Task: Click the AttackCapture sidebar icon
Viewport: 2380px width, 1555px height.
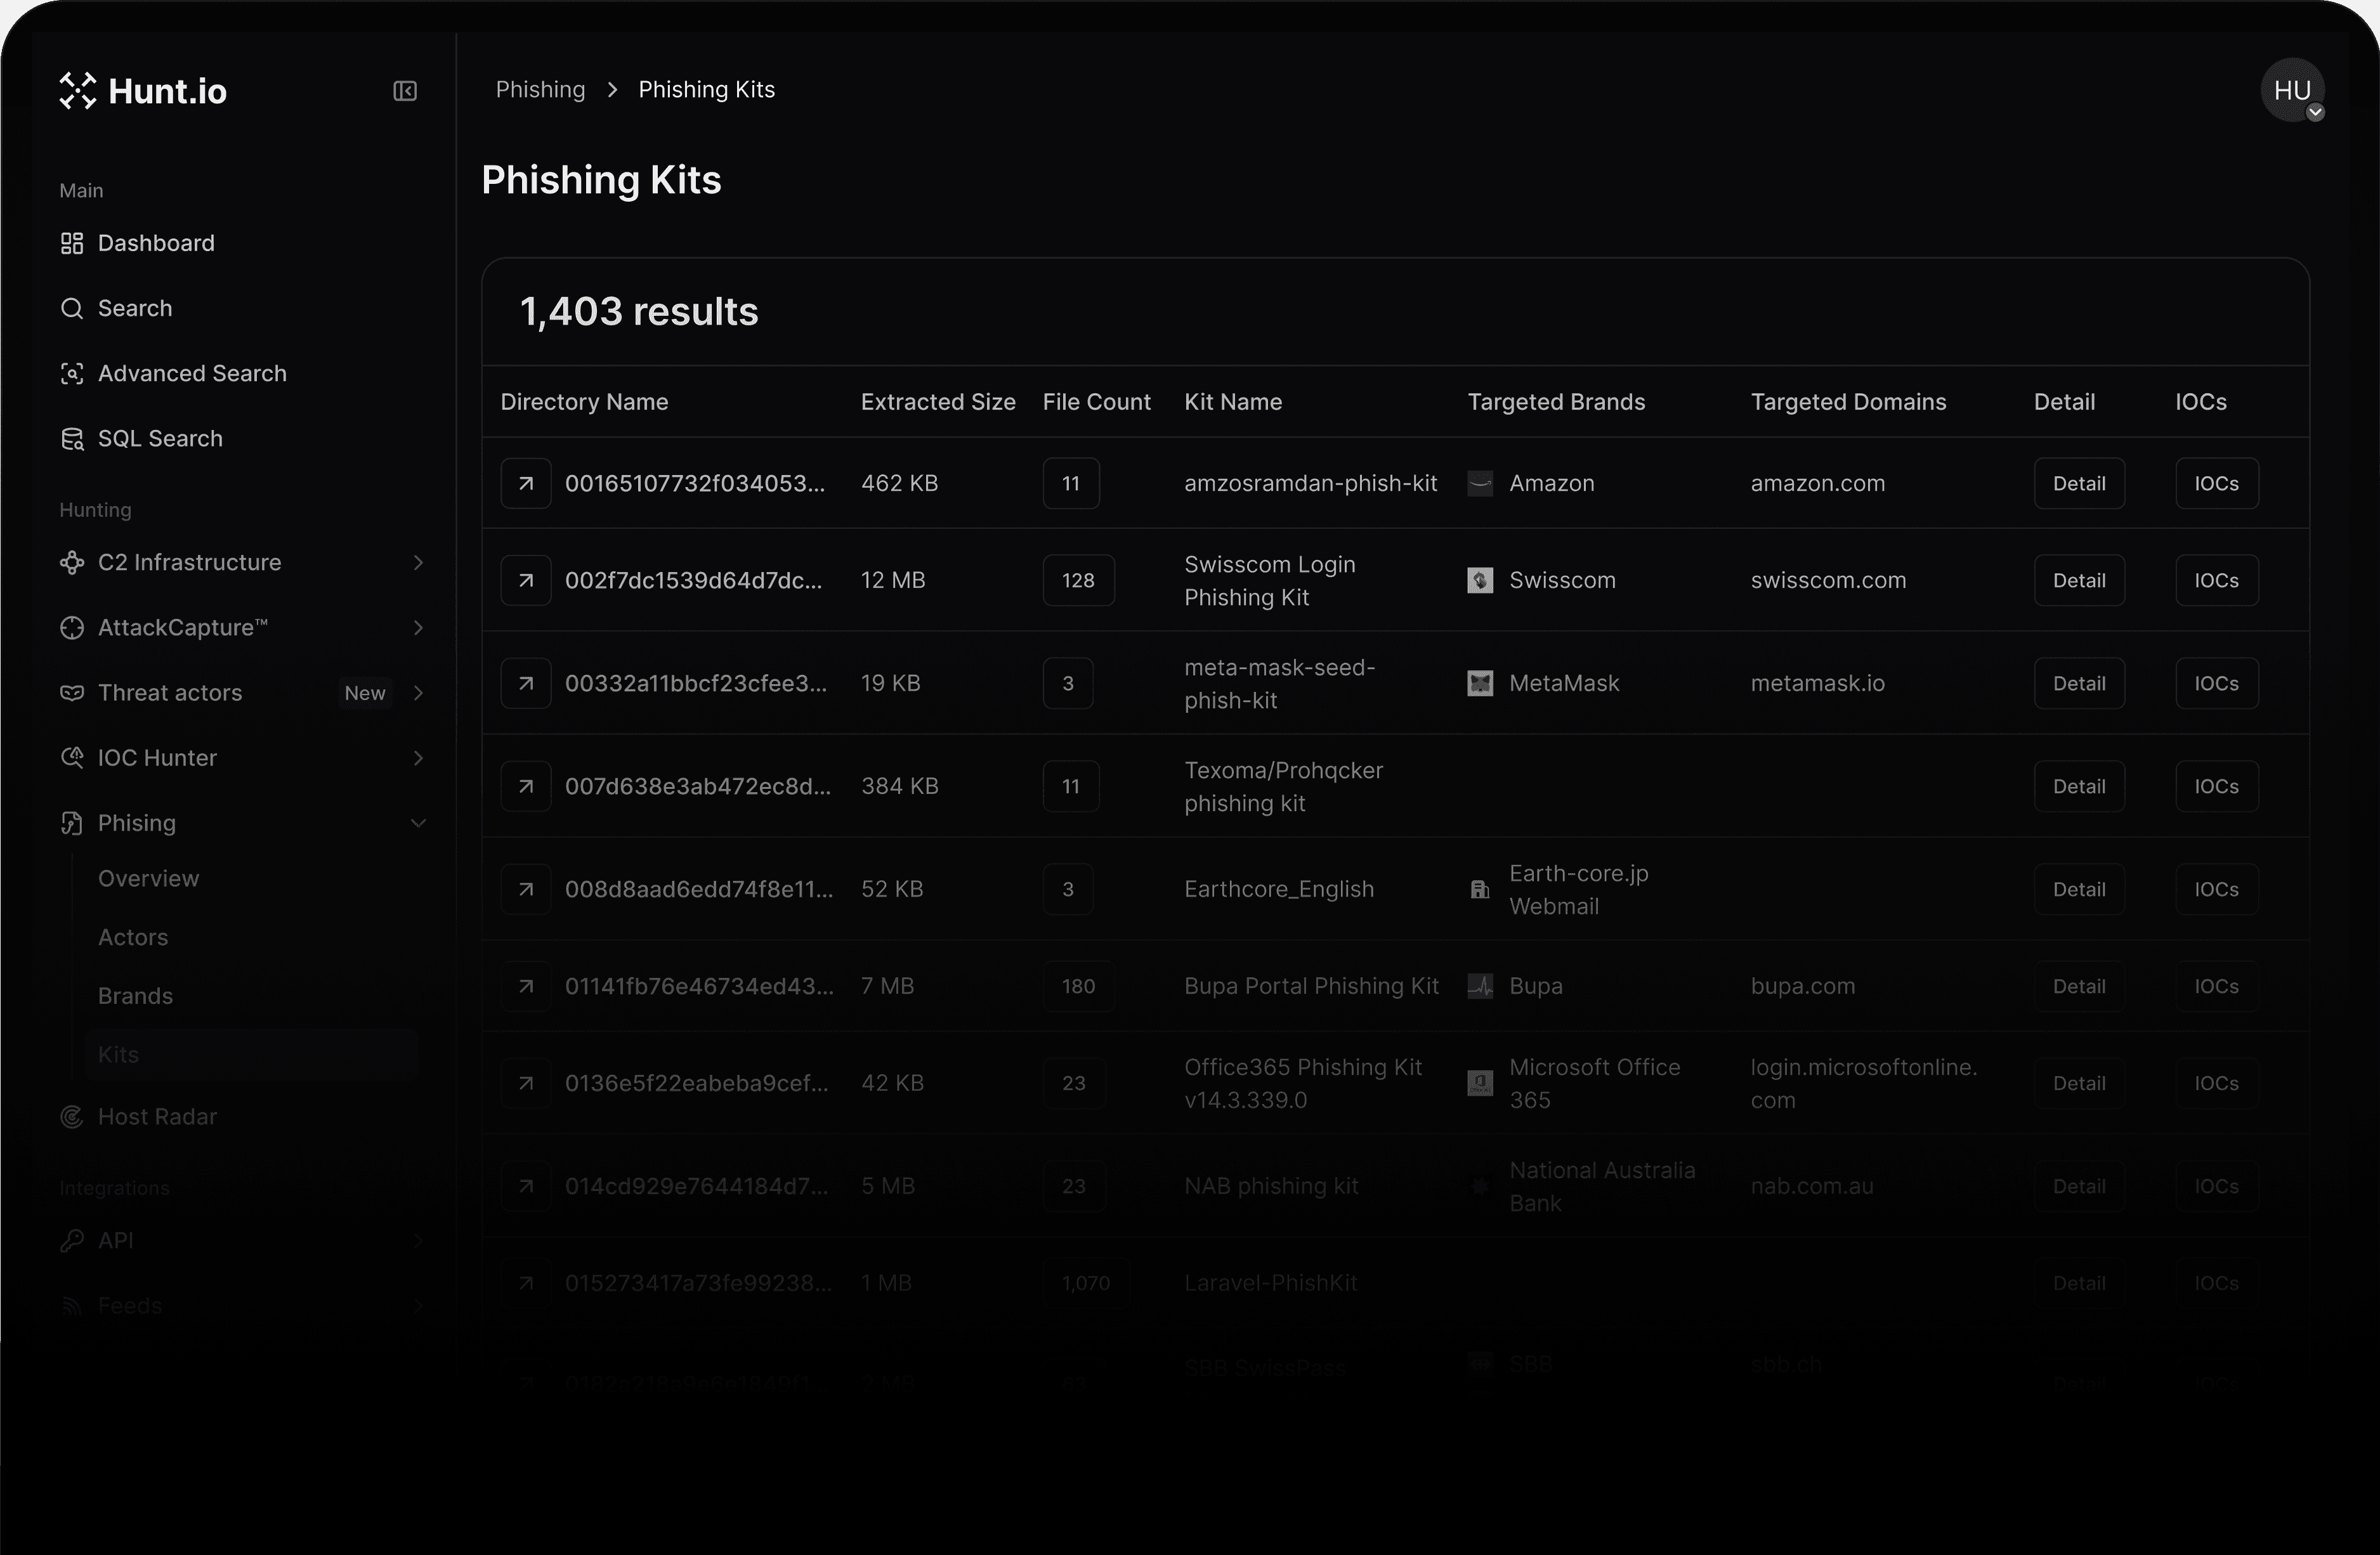Action: point(72,628)
